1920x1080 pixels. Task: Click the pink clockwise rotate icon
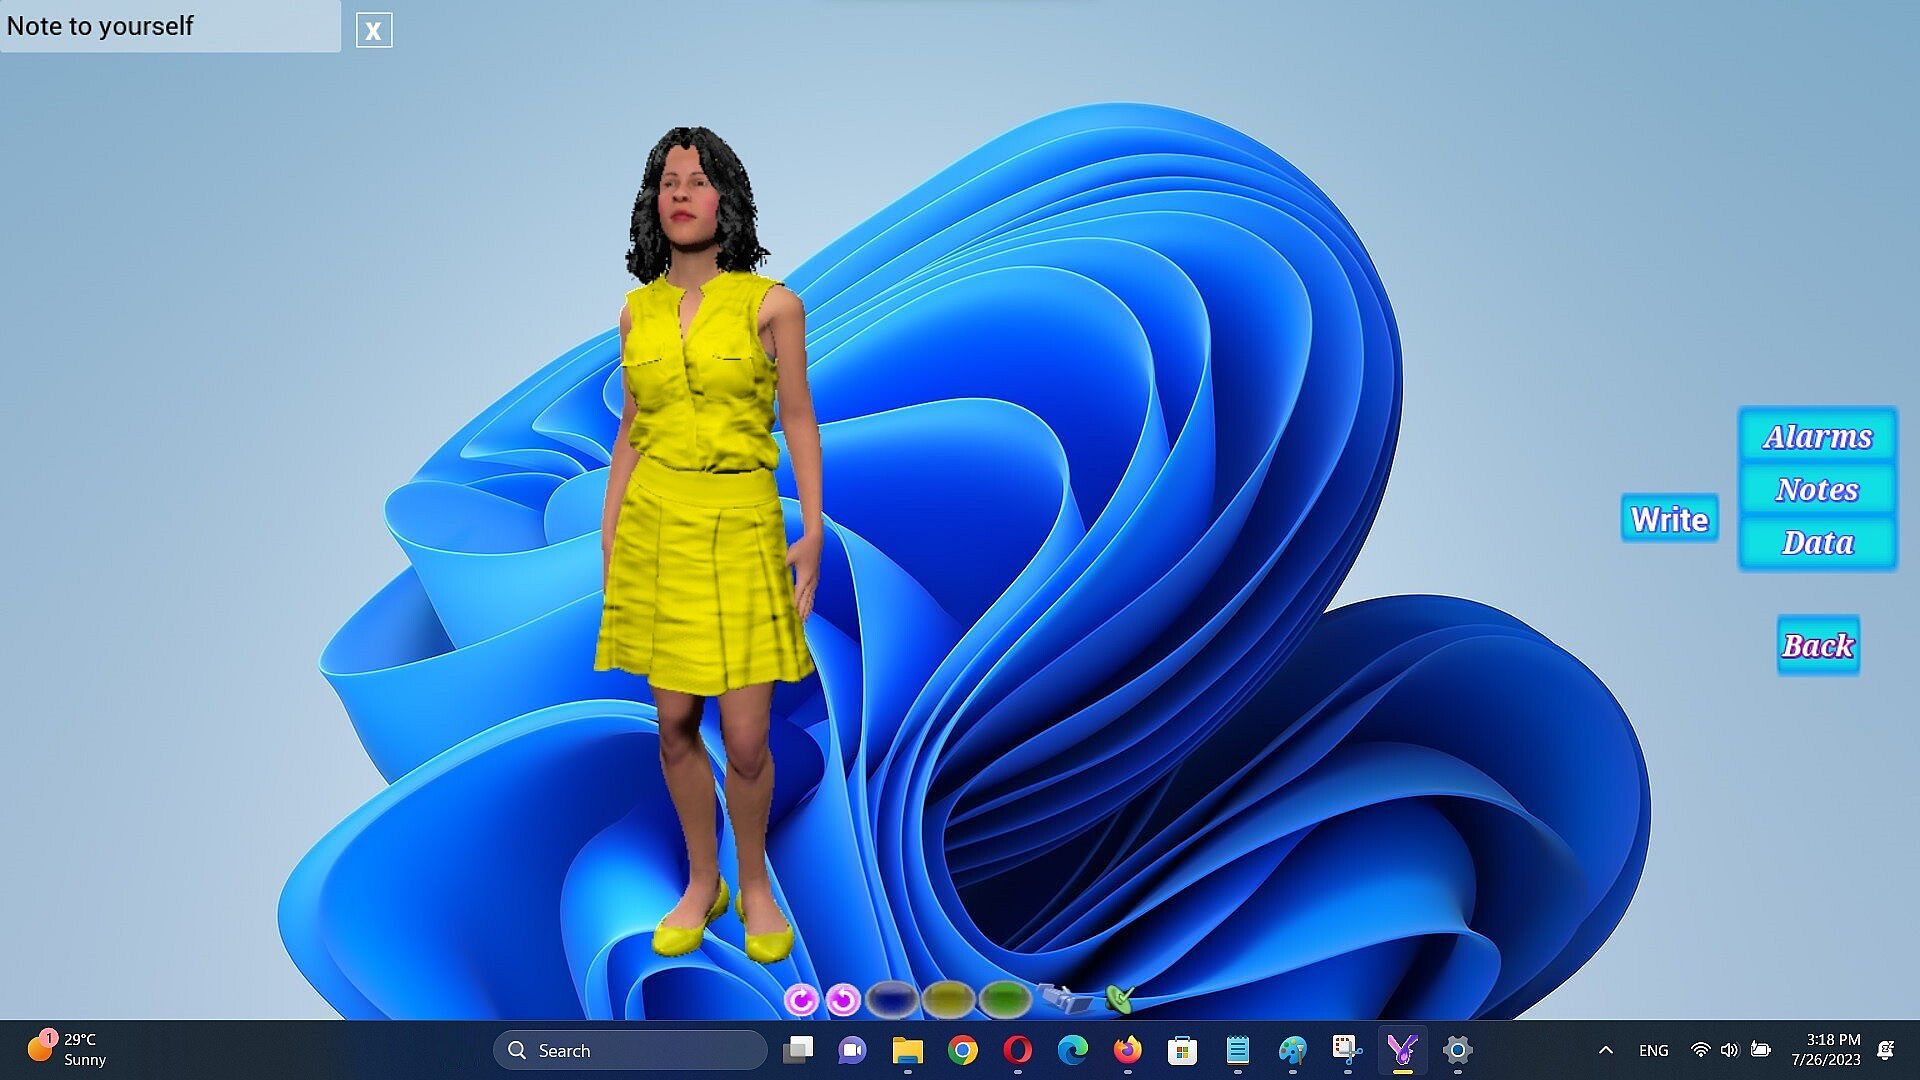click(800, 999)
